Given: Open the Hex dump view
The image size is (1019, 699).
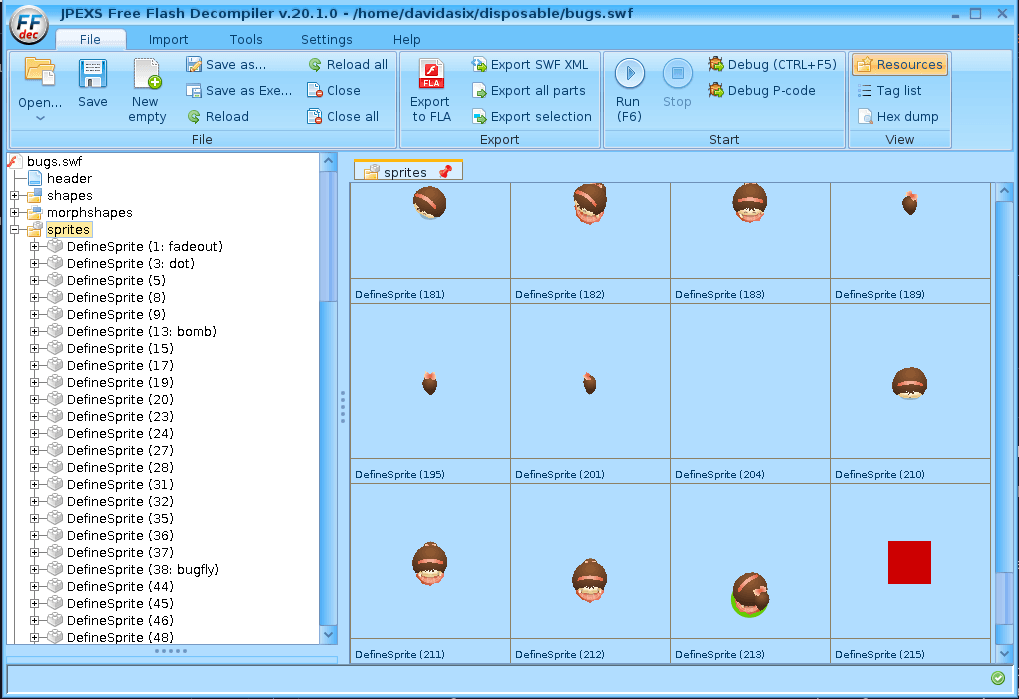Looking at the screenshot, I should tap(897, 116).
